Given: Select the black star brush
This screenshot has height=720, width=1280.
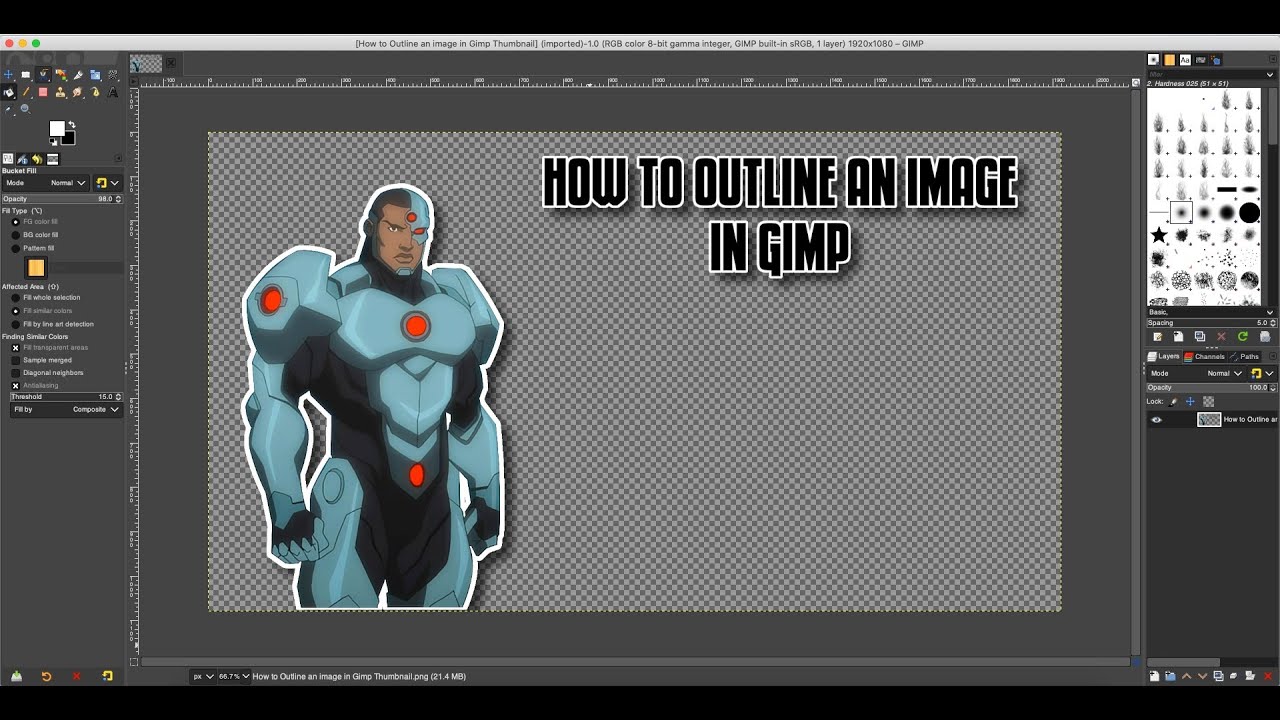Looking at the screenshot, I should 1159,235.
